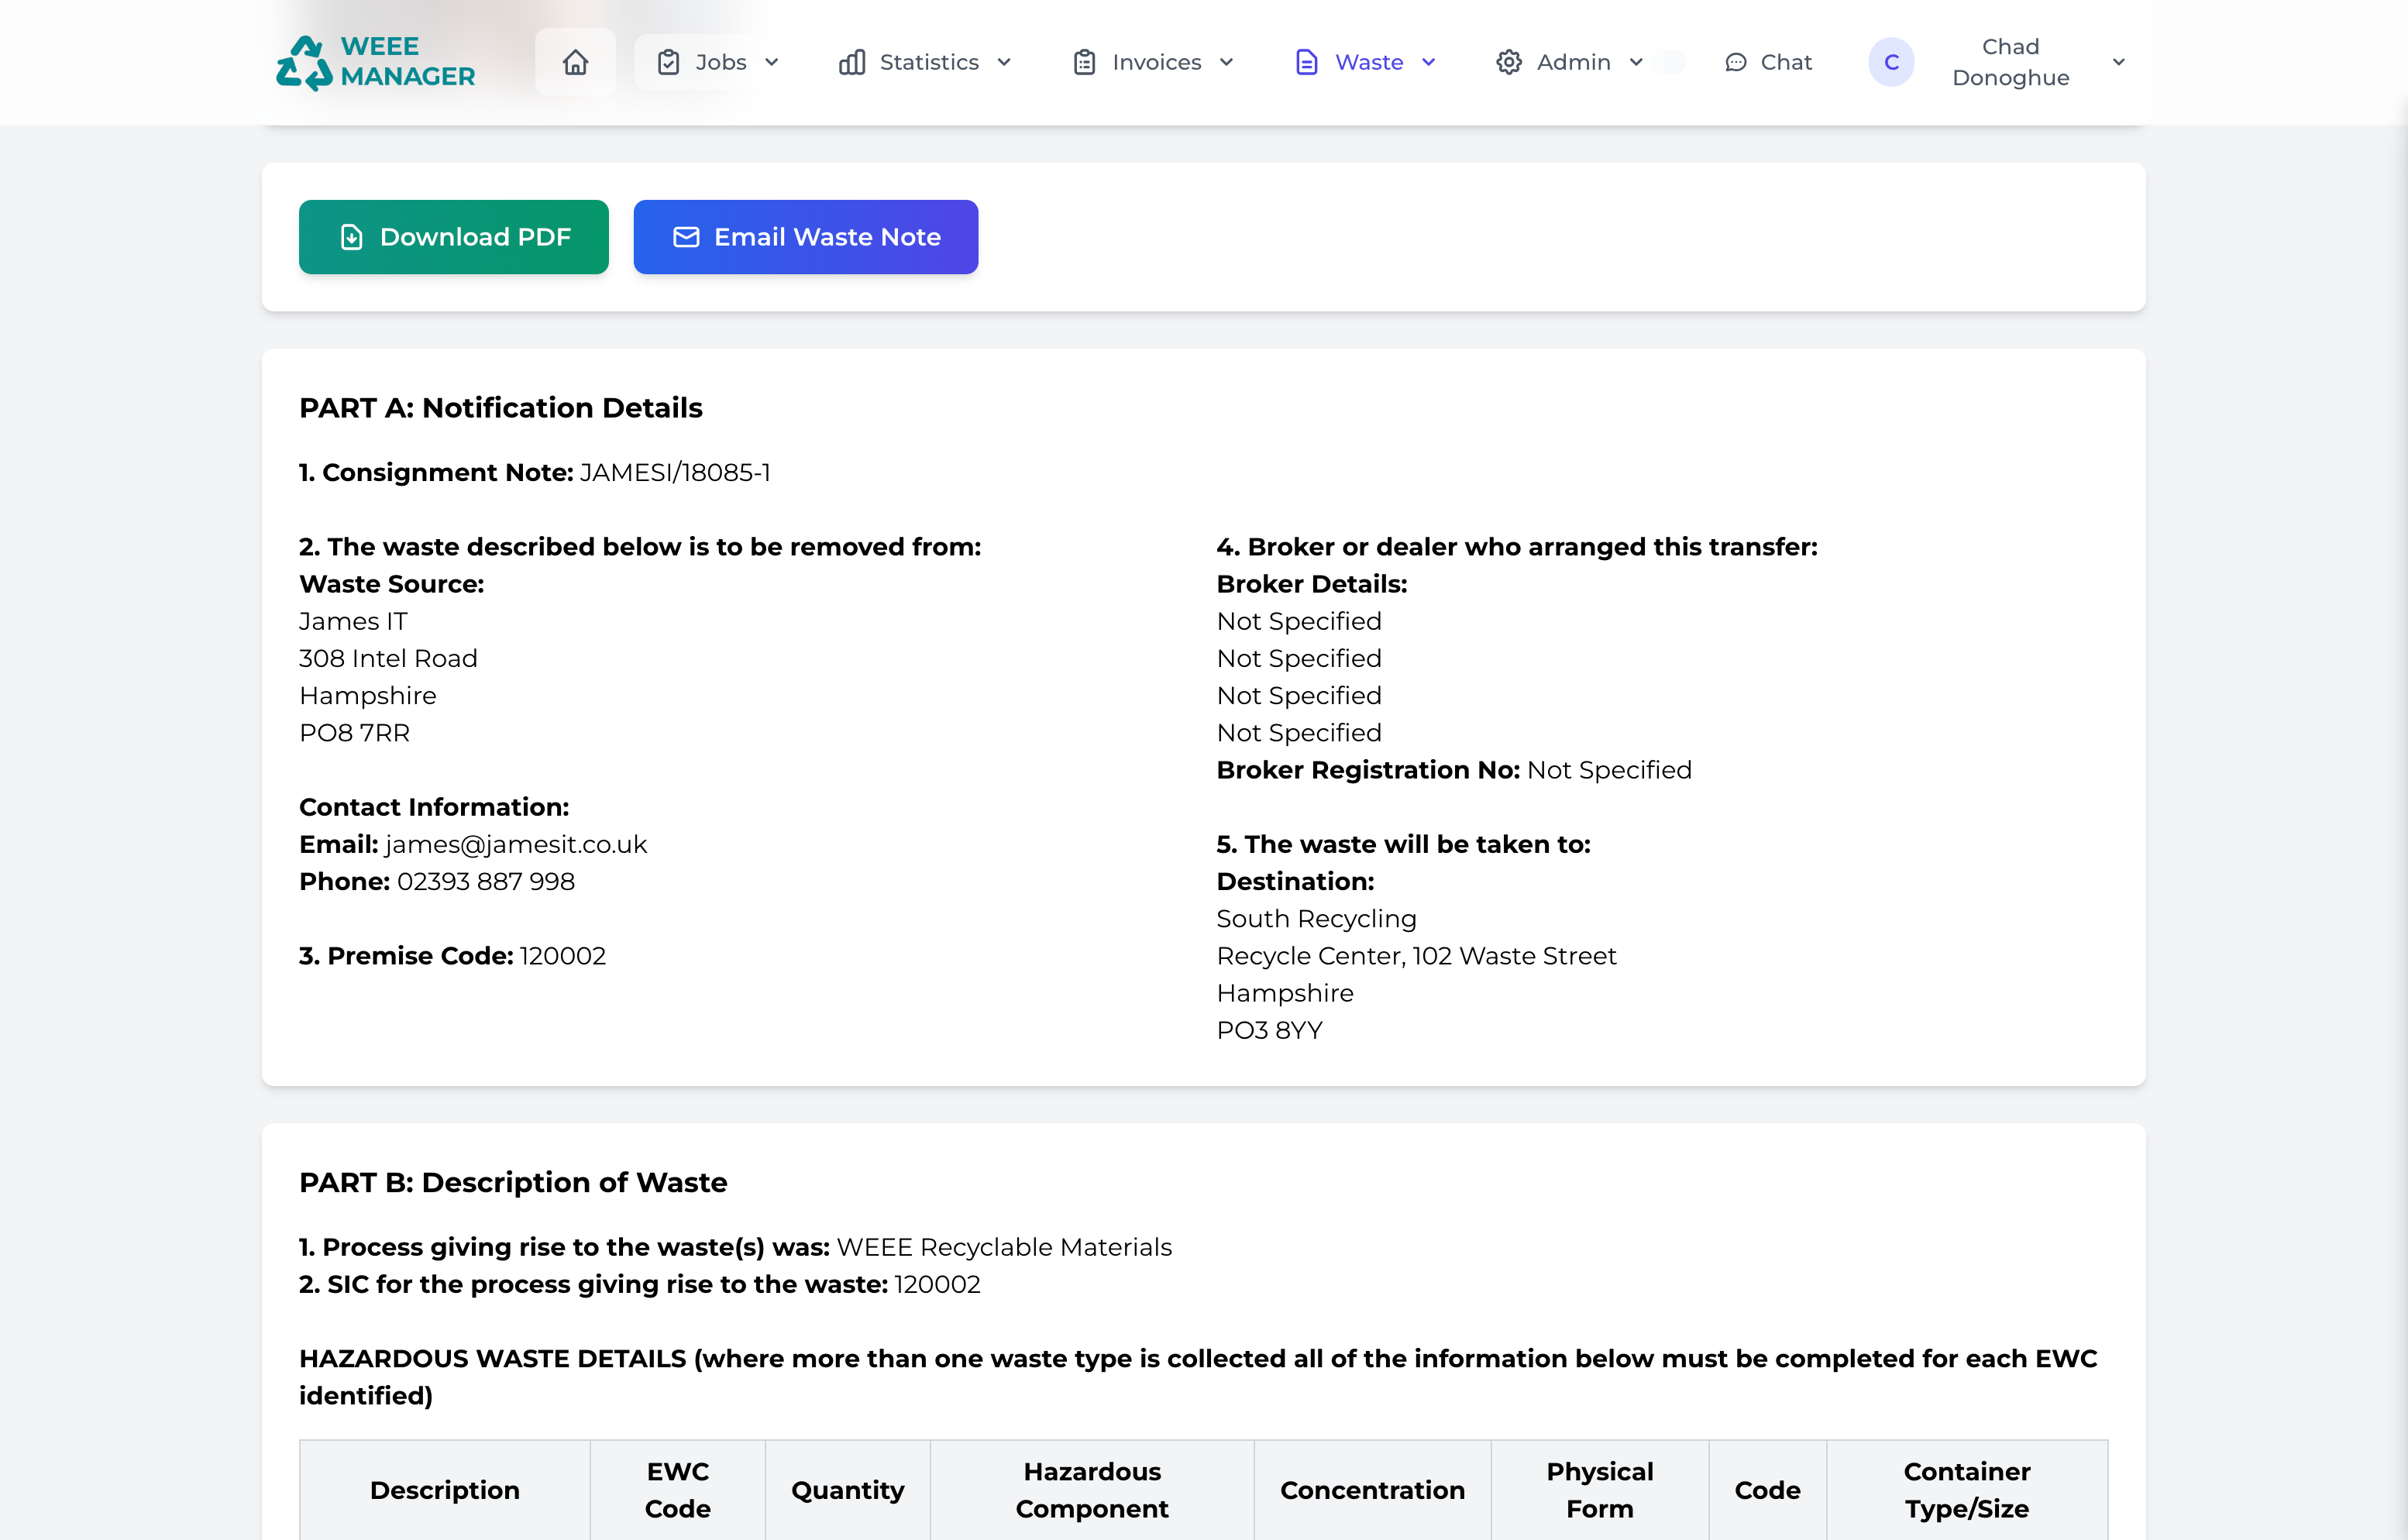
Task: Click the Jobs clipboard icon
Action: [668, 62]
